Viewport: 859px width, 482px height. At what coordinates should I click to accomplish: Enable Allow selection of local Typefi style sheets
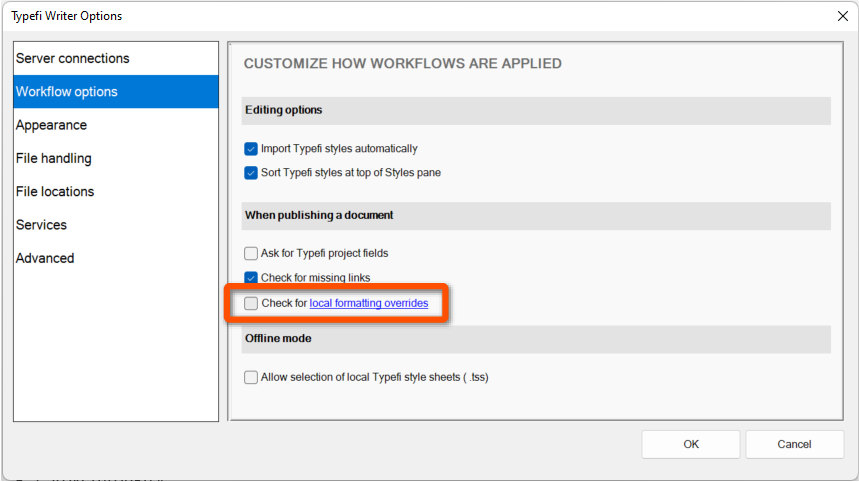tap(251, 377)
